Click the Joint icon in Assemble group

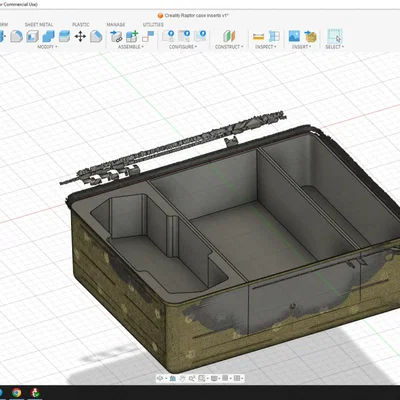tap(148, 36)
